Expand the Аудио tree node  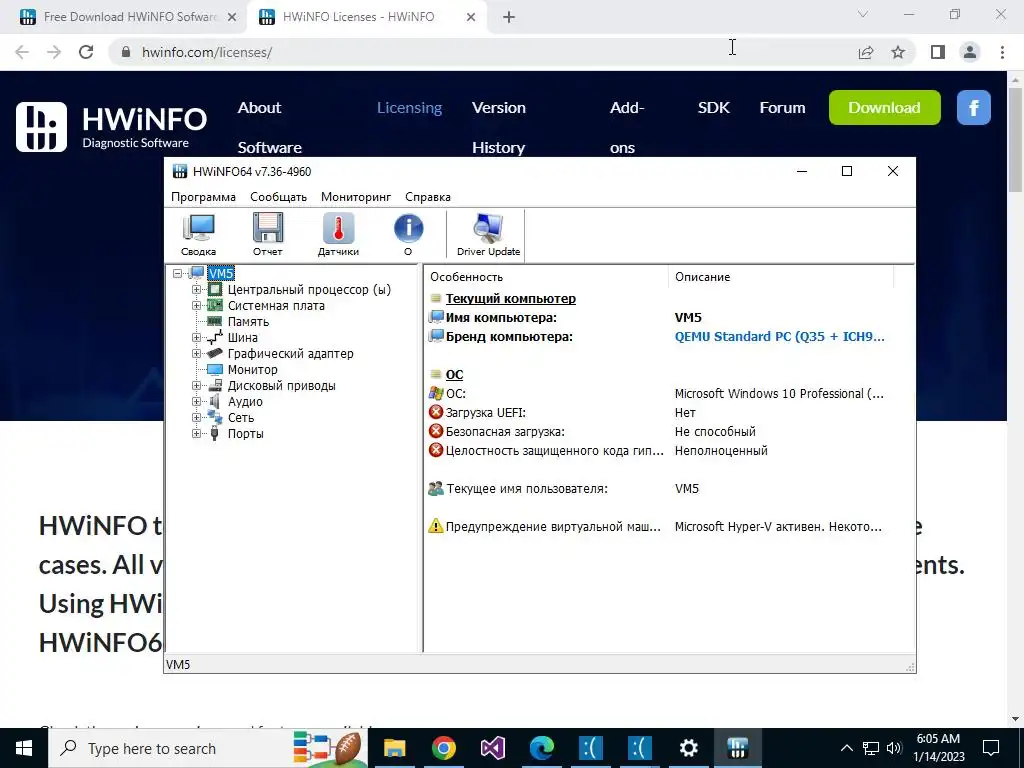tap(197, 402)
